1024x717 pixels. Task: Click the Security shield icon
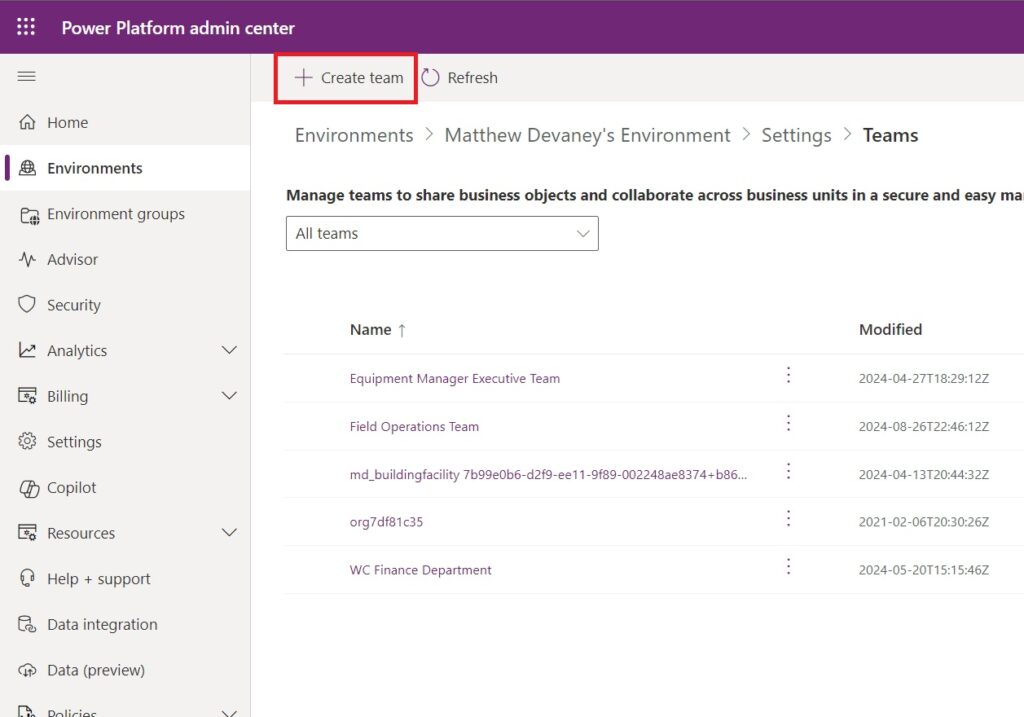coord(27,304)
